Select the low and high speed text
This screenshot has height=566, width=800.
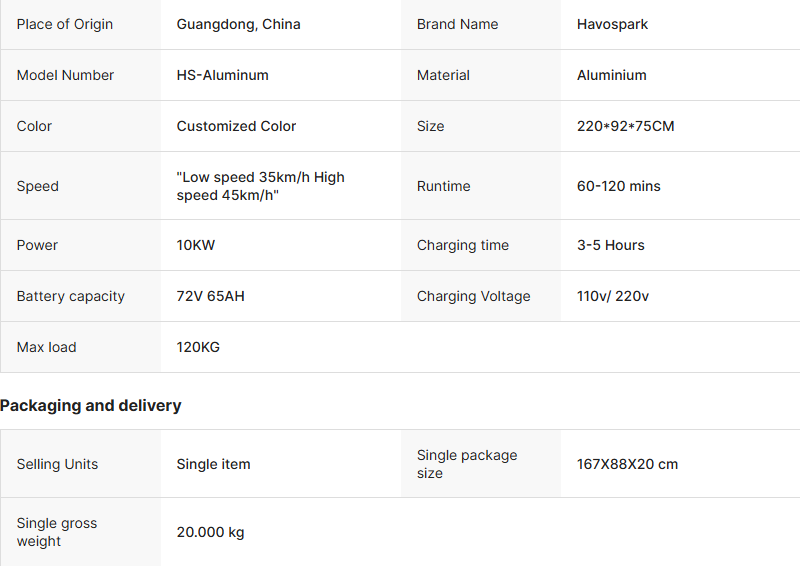click(260, 186)
